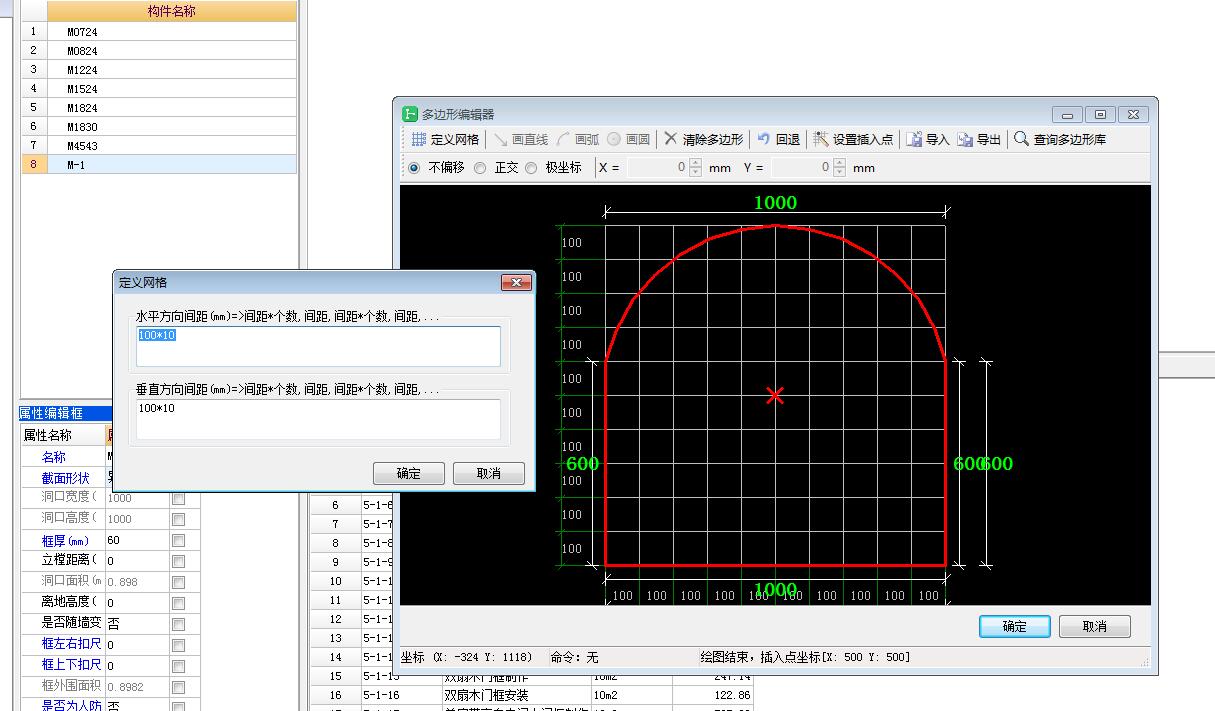
Task: Select the Orthogonal (正交) radio button
Action: [x=480, y=168]
